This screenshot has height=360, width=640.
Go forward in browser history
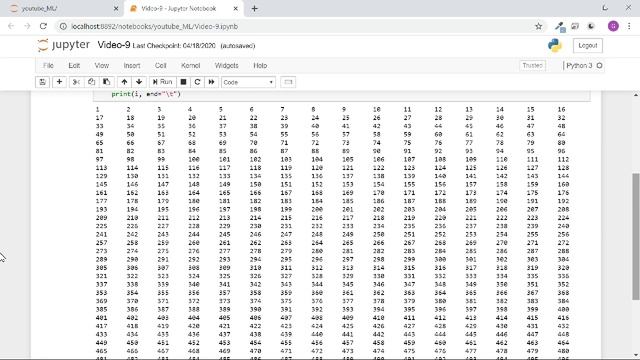[27, 26]
